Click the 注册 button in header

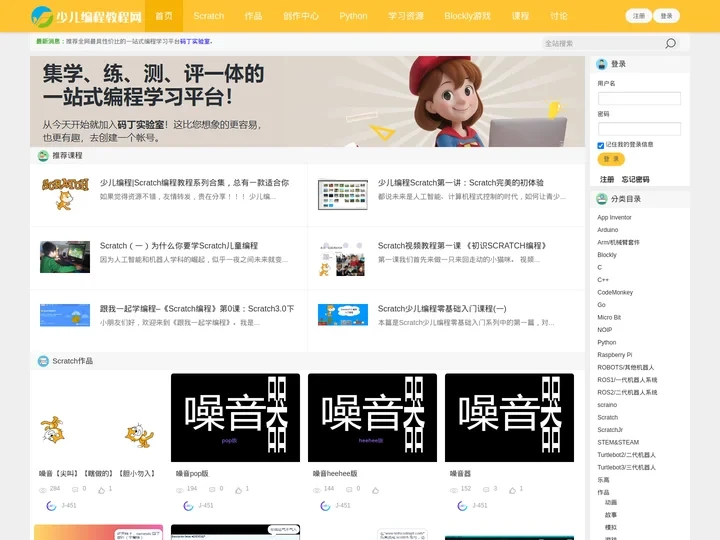tap(639, 16)
